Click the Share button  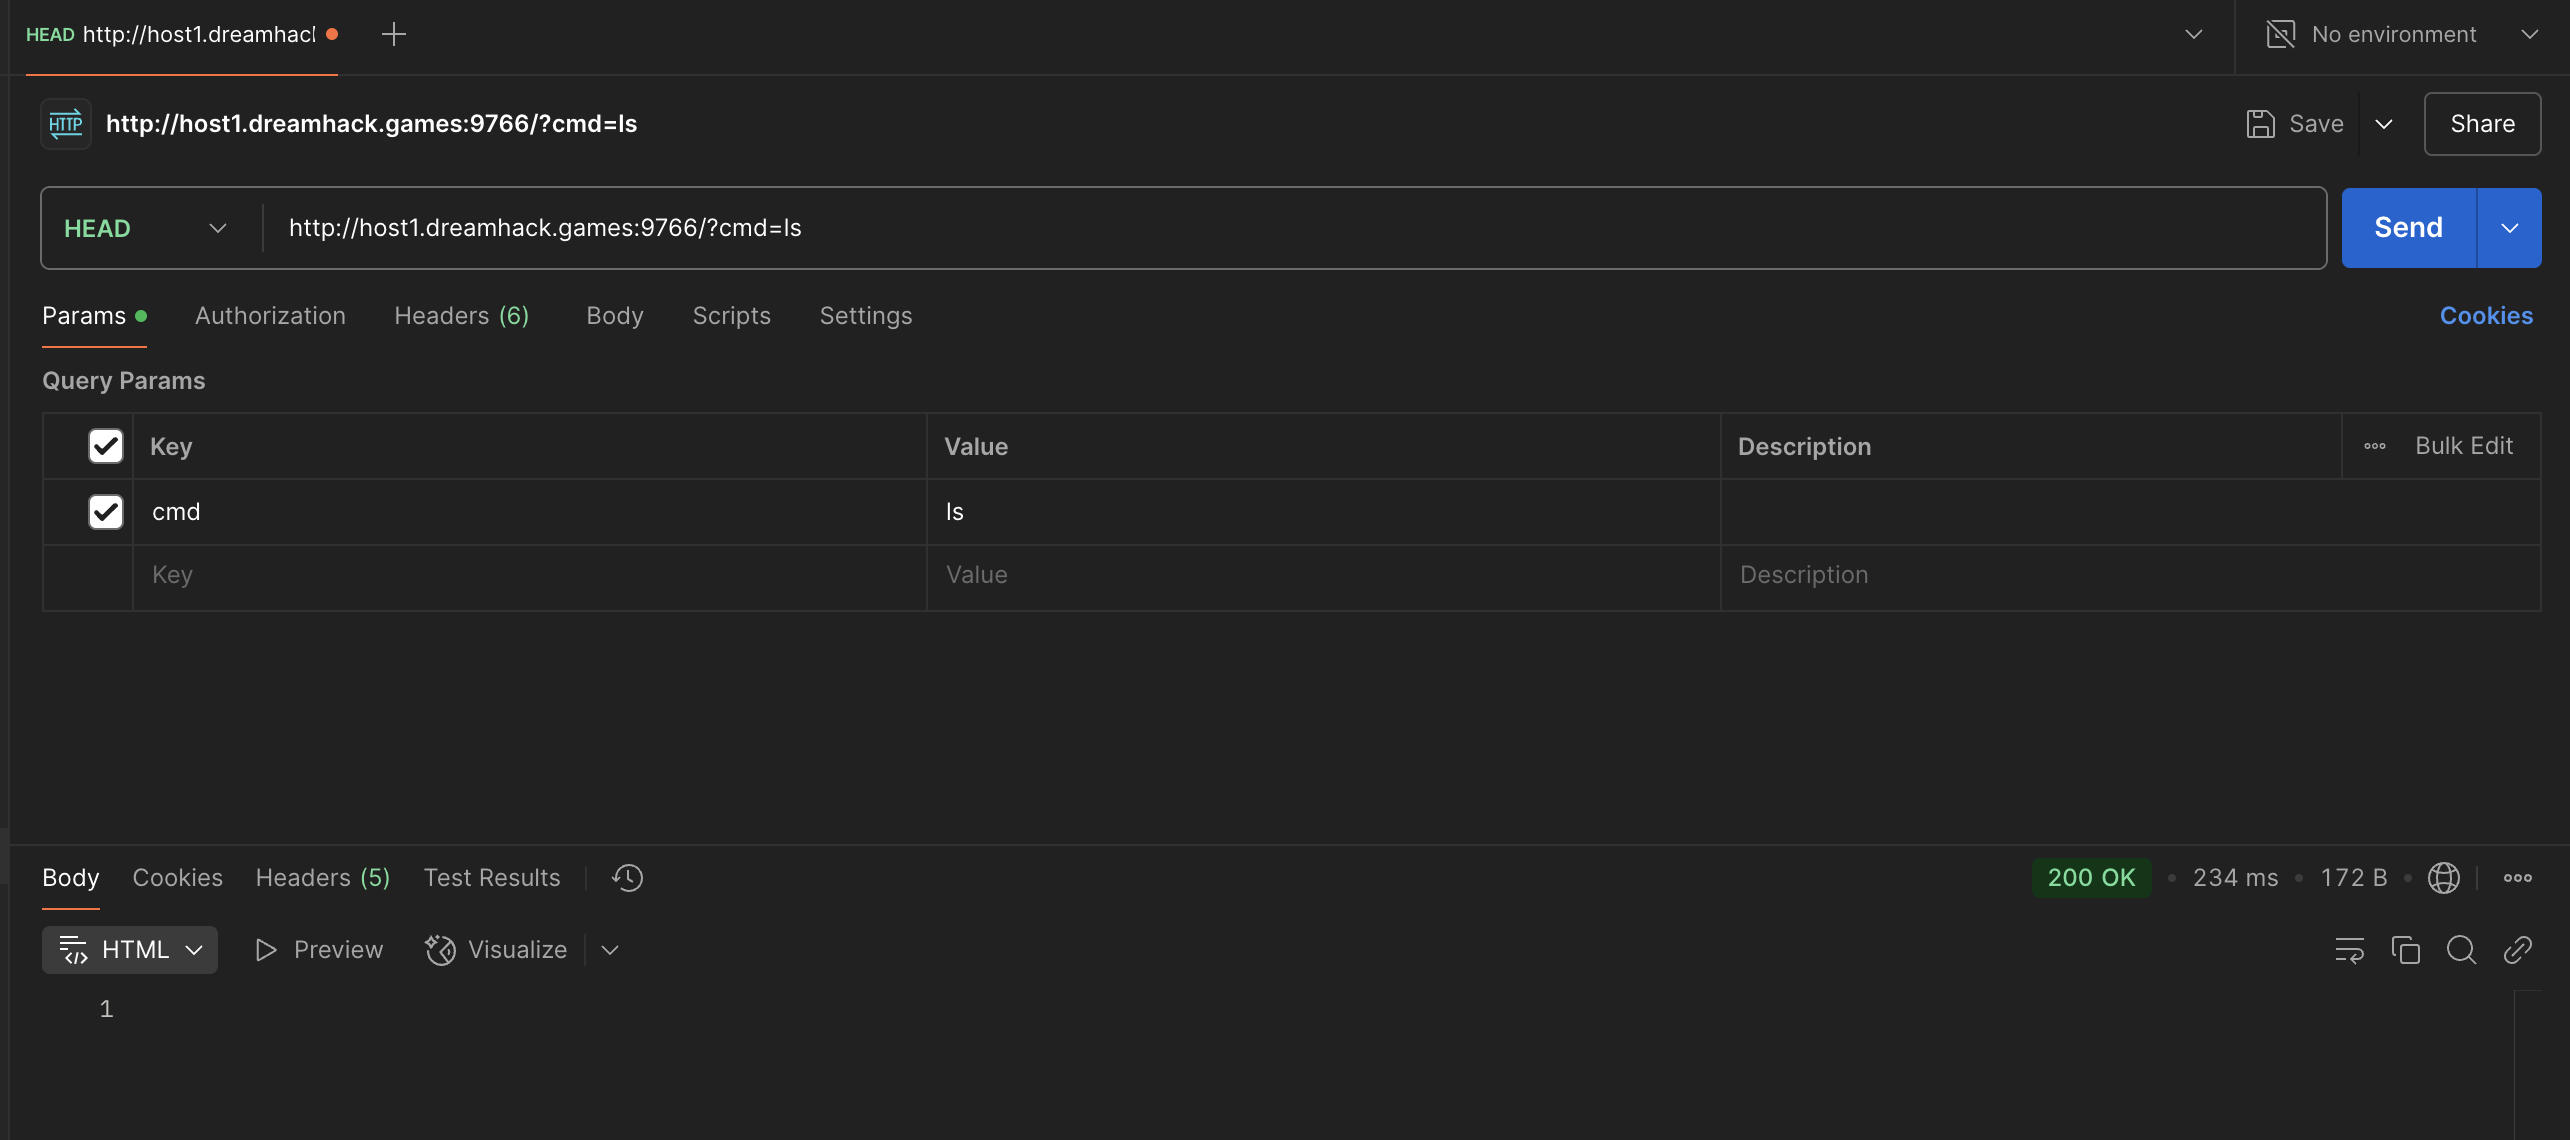[2482, 123]
